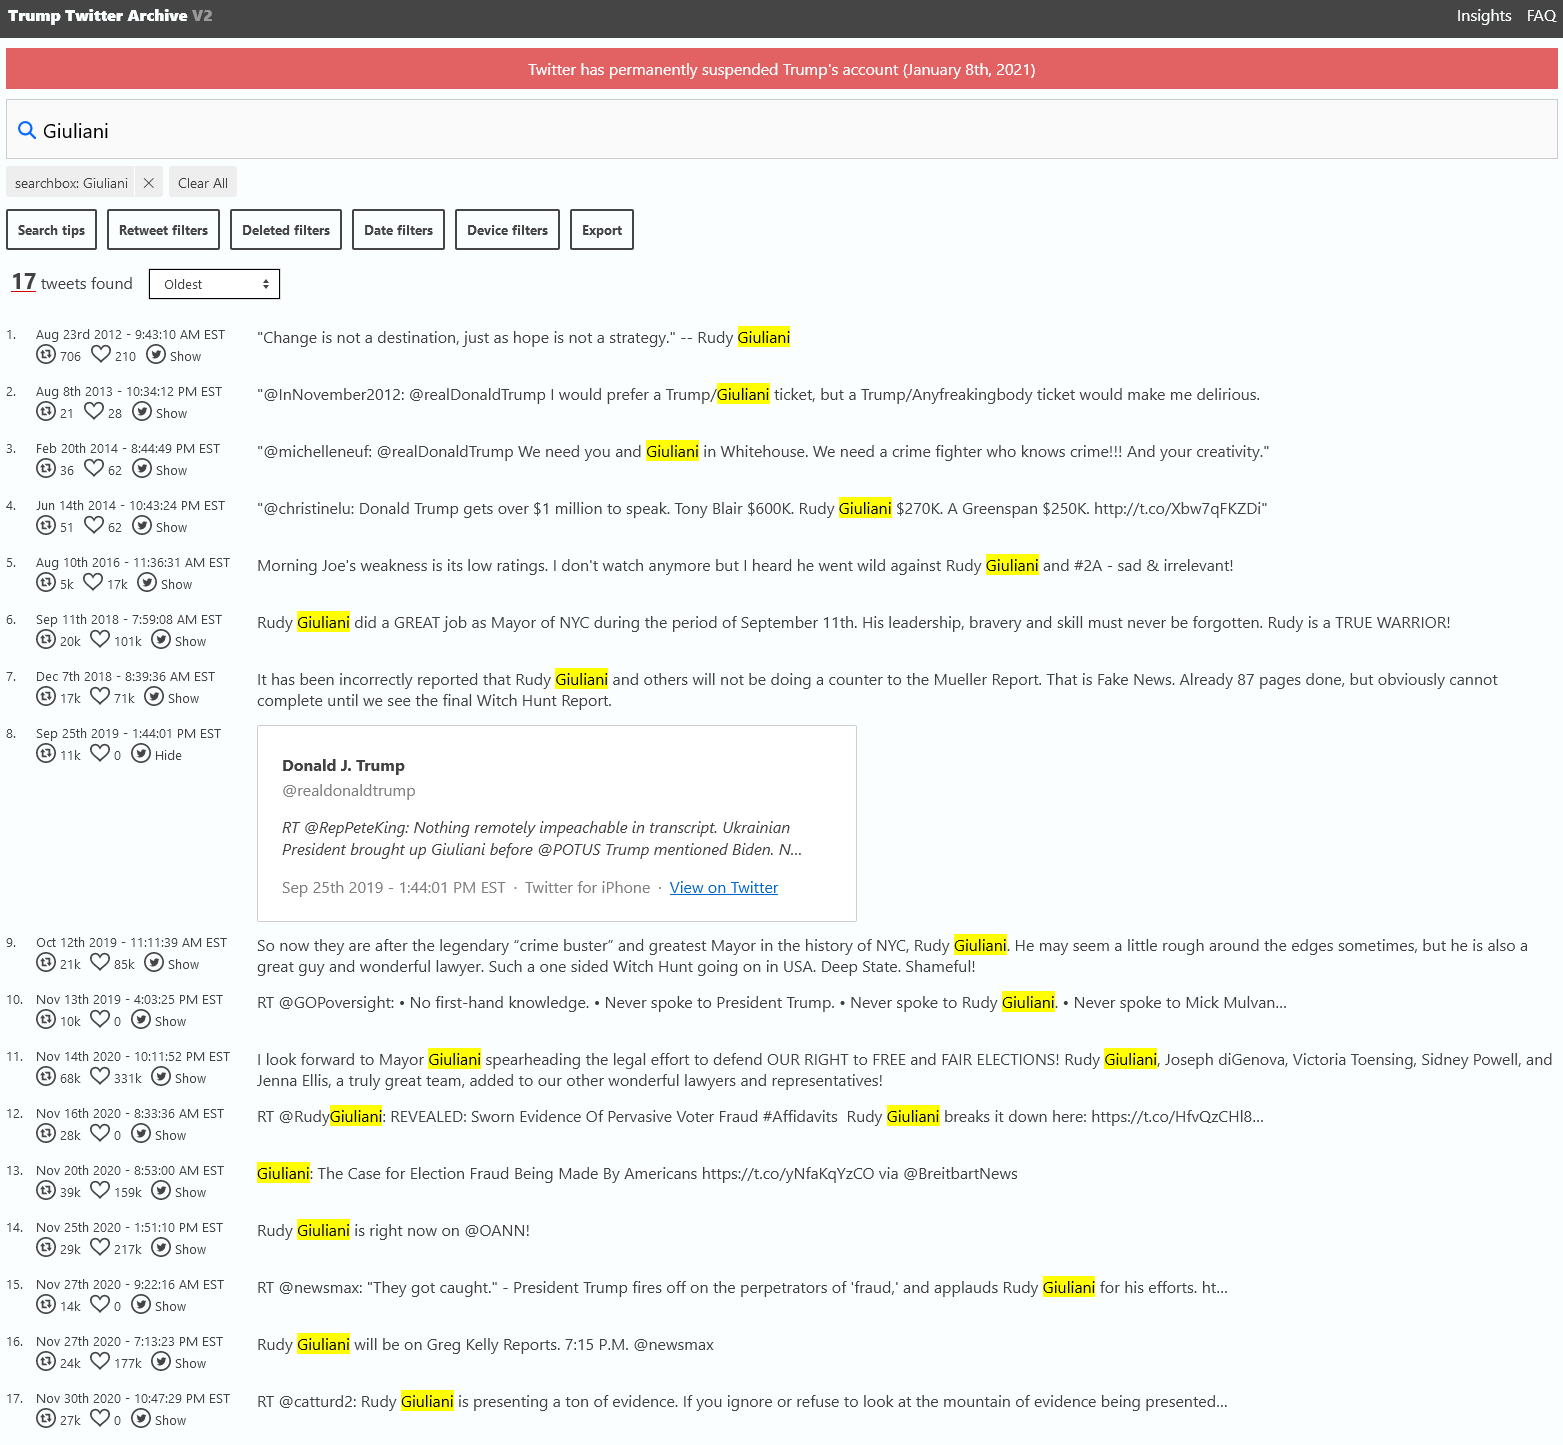Show embedded tweet for Nov 25th 2020
The width and height of the screenshot is (1563, 1445).
click(x=190, y=1249)
